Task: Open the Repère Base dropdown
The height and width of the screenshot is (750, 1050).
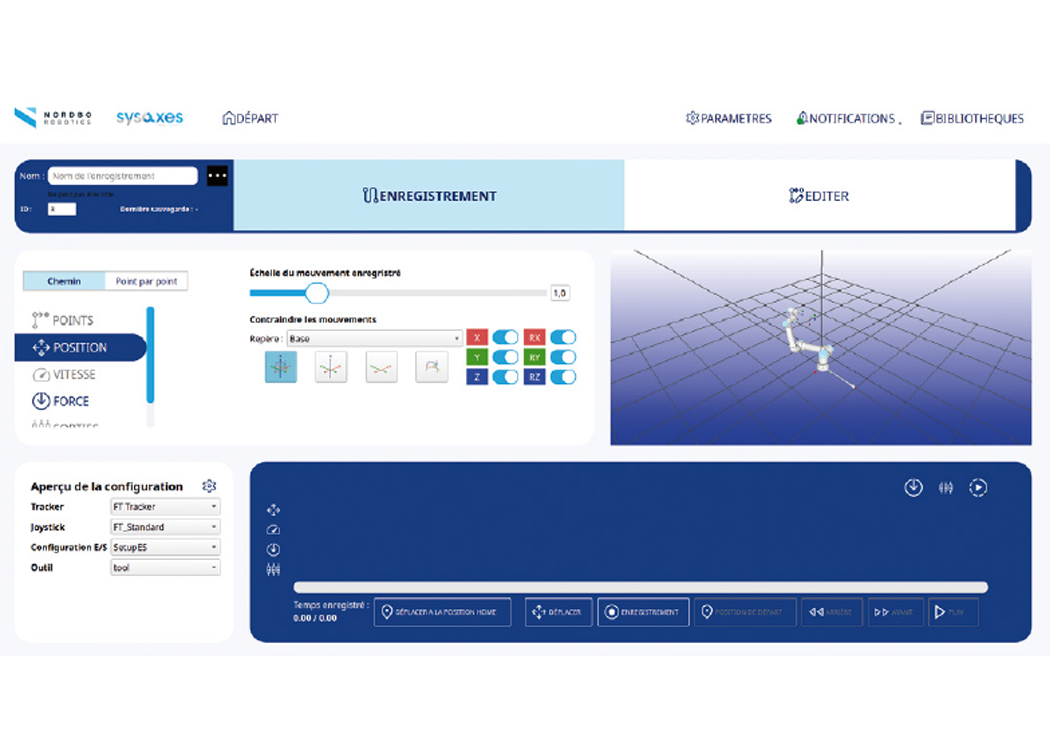Action: click(374, 338)
